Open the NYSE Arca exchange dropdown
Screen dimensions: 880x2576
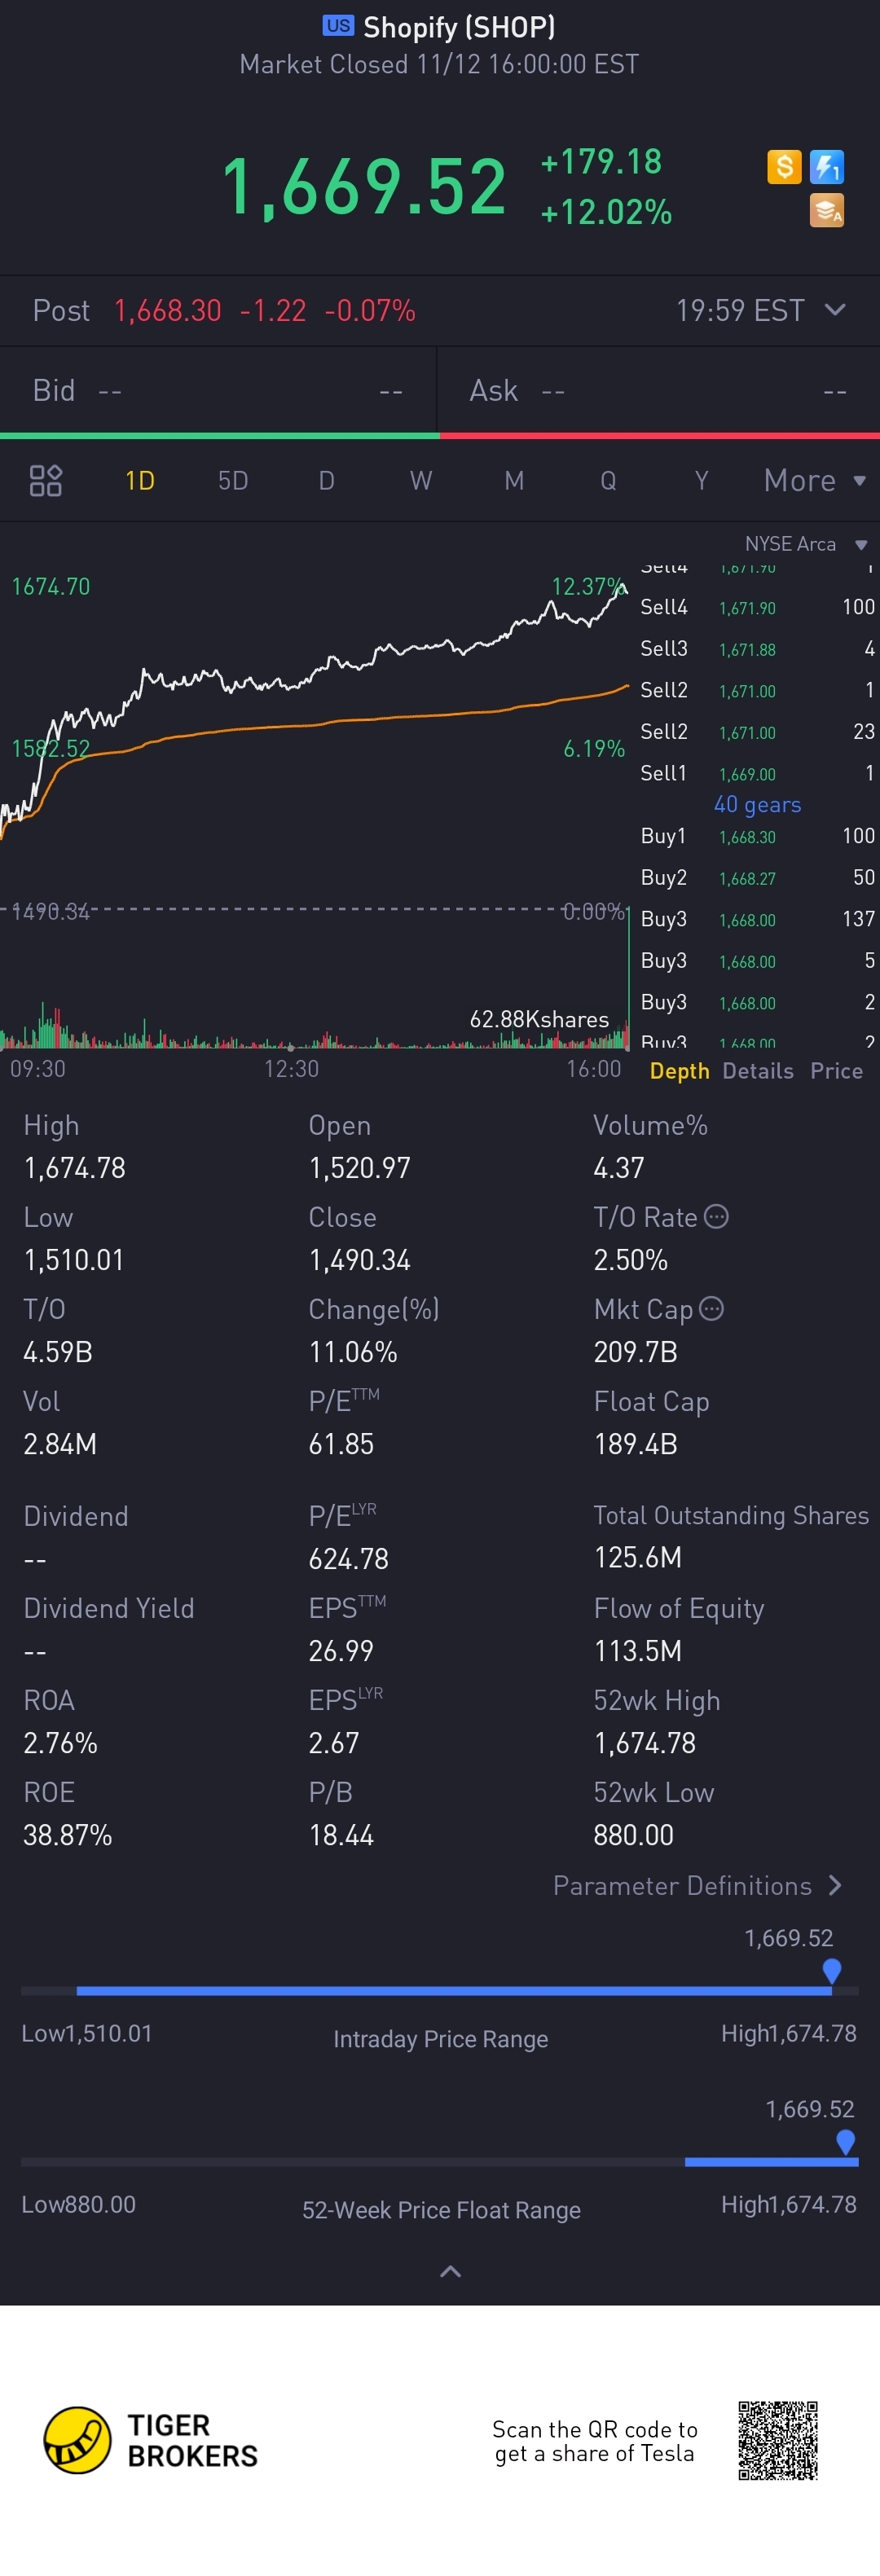(x=805, y=544)
